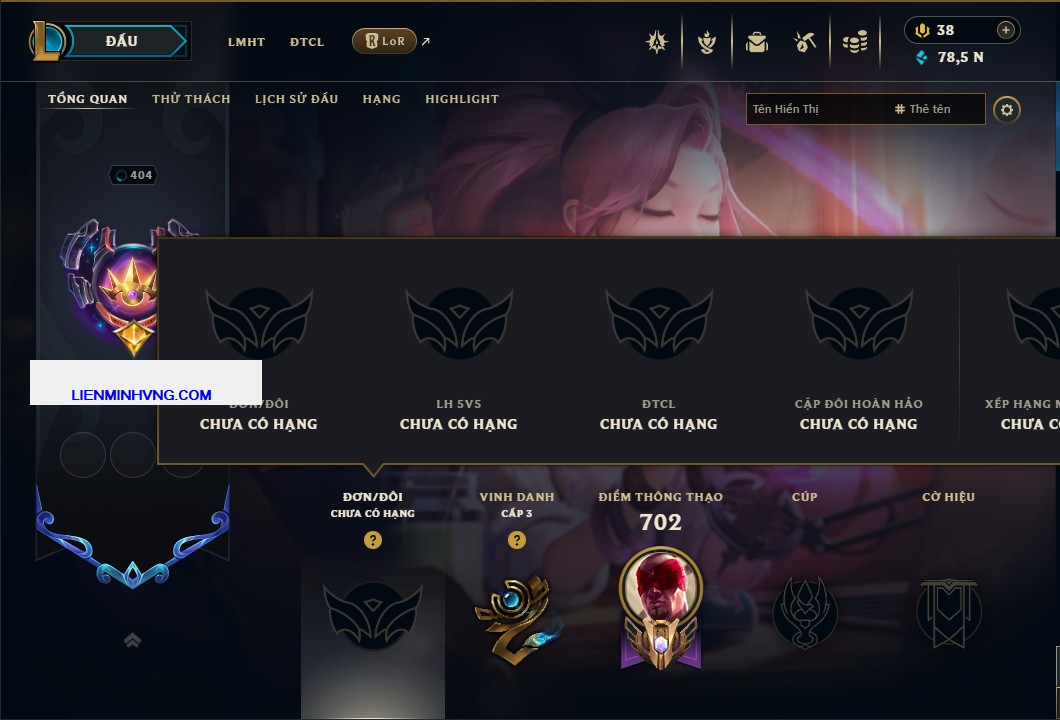
Task: Open the LỊCH SỬ ĐẤU tab
Action: click(296, 99)
